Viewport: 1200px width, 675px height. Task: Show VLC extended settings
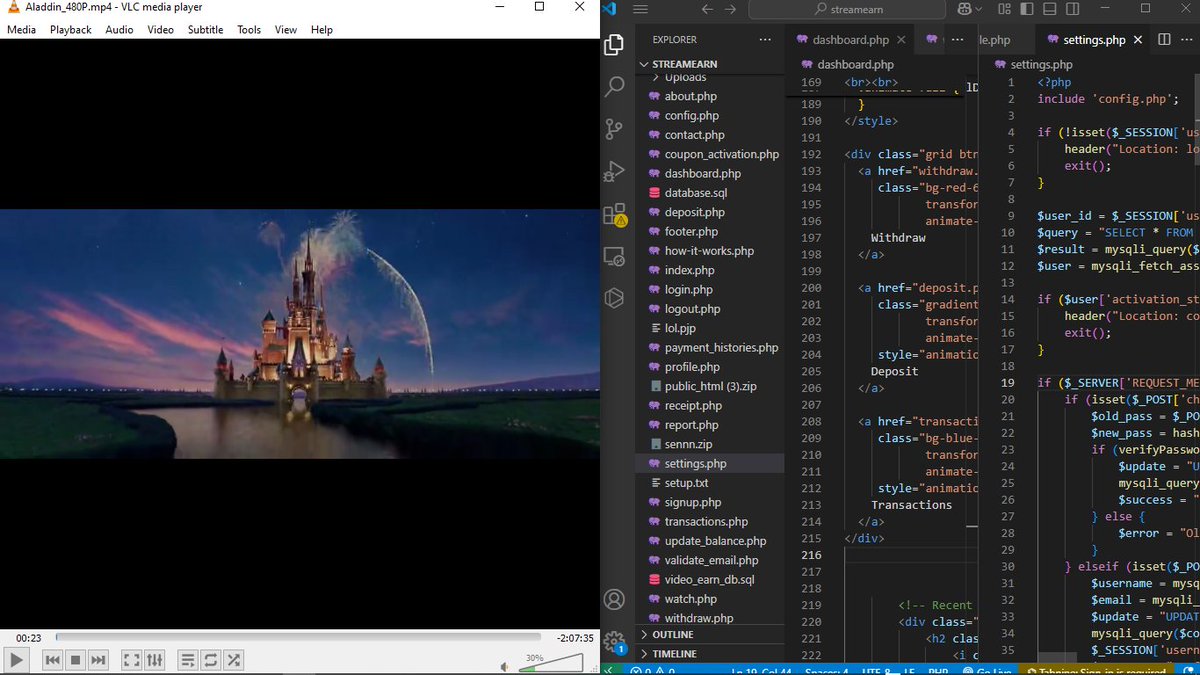tap(154, 660)
